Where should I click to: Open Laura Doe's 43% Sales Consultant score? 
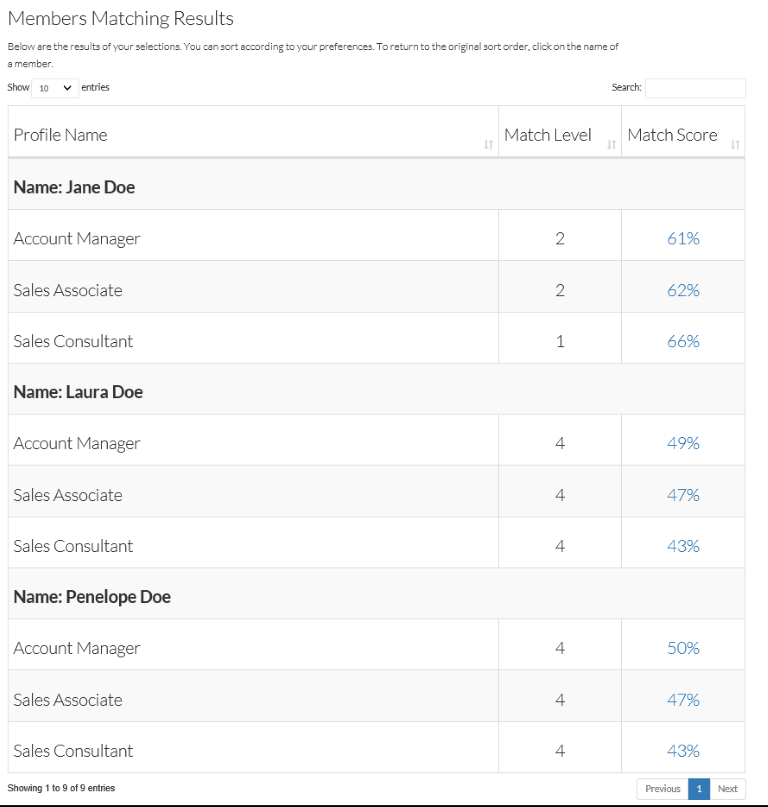point(683,546)
